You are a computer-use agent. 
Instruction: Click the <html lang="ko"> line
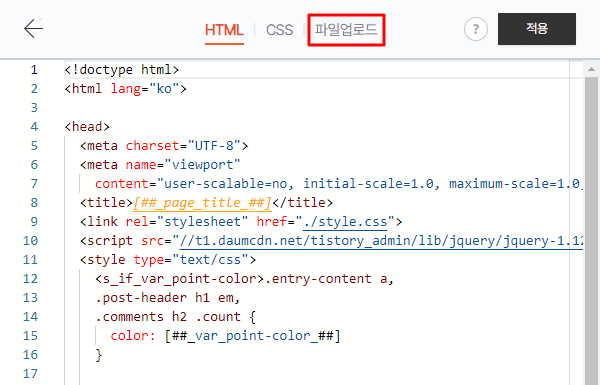126,89
